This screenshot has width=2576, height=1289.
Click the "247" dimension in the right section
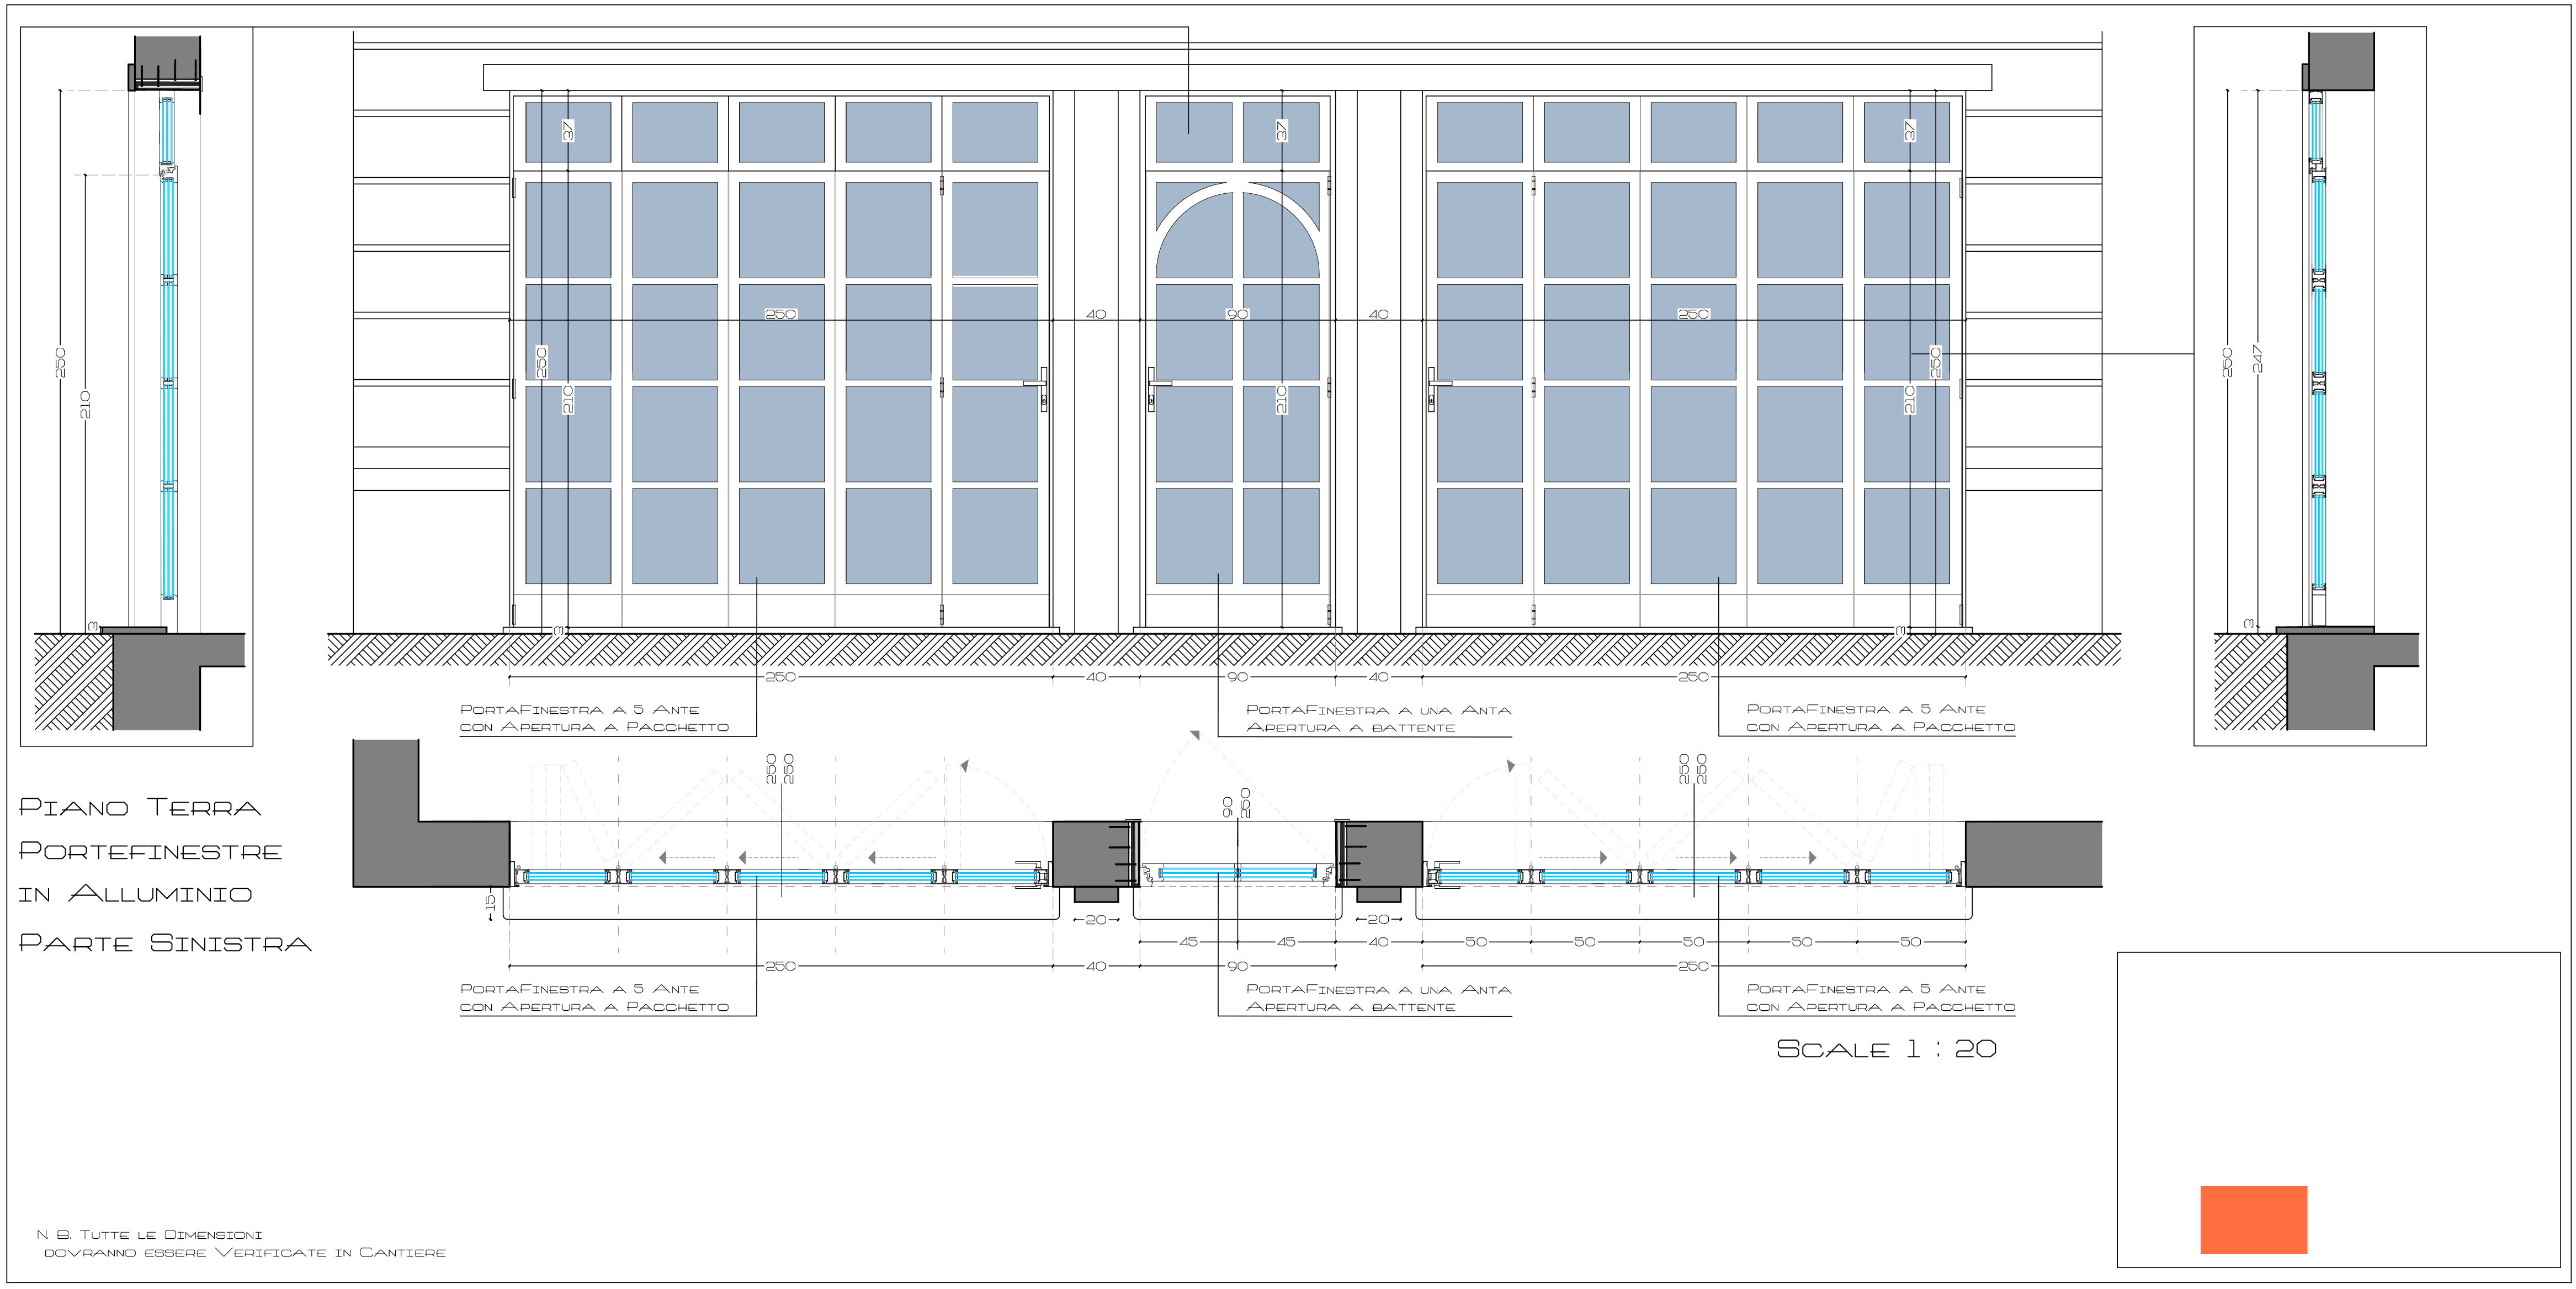coord(2257,358)
